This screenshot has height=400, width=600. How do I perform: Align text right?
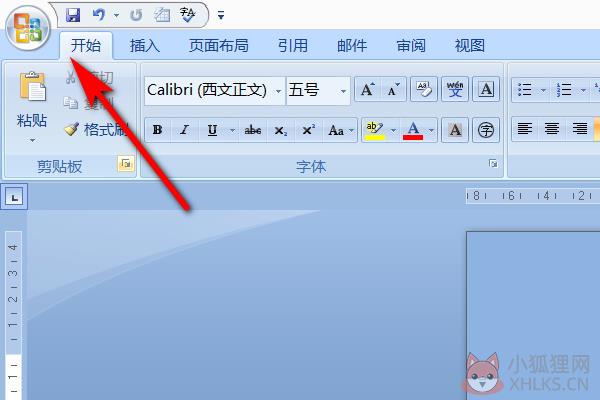coord(579,129)
